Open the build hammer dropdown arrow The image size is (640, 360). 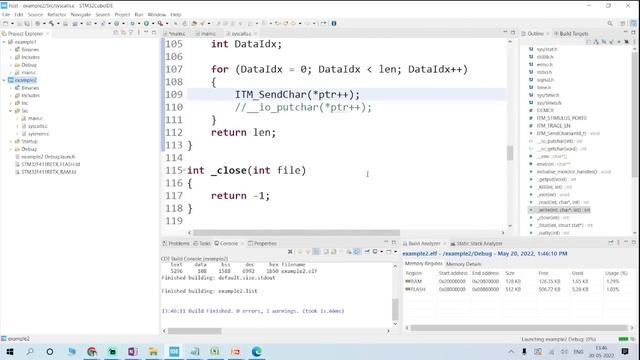[58, 24]
